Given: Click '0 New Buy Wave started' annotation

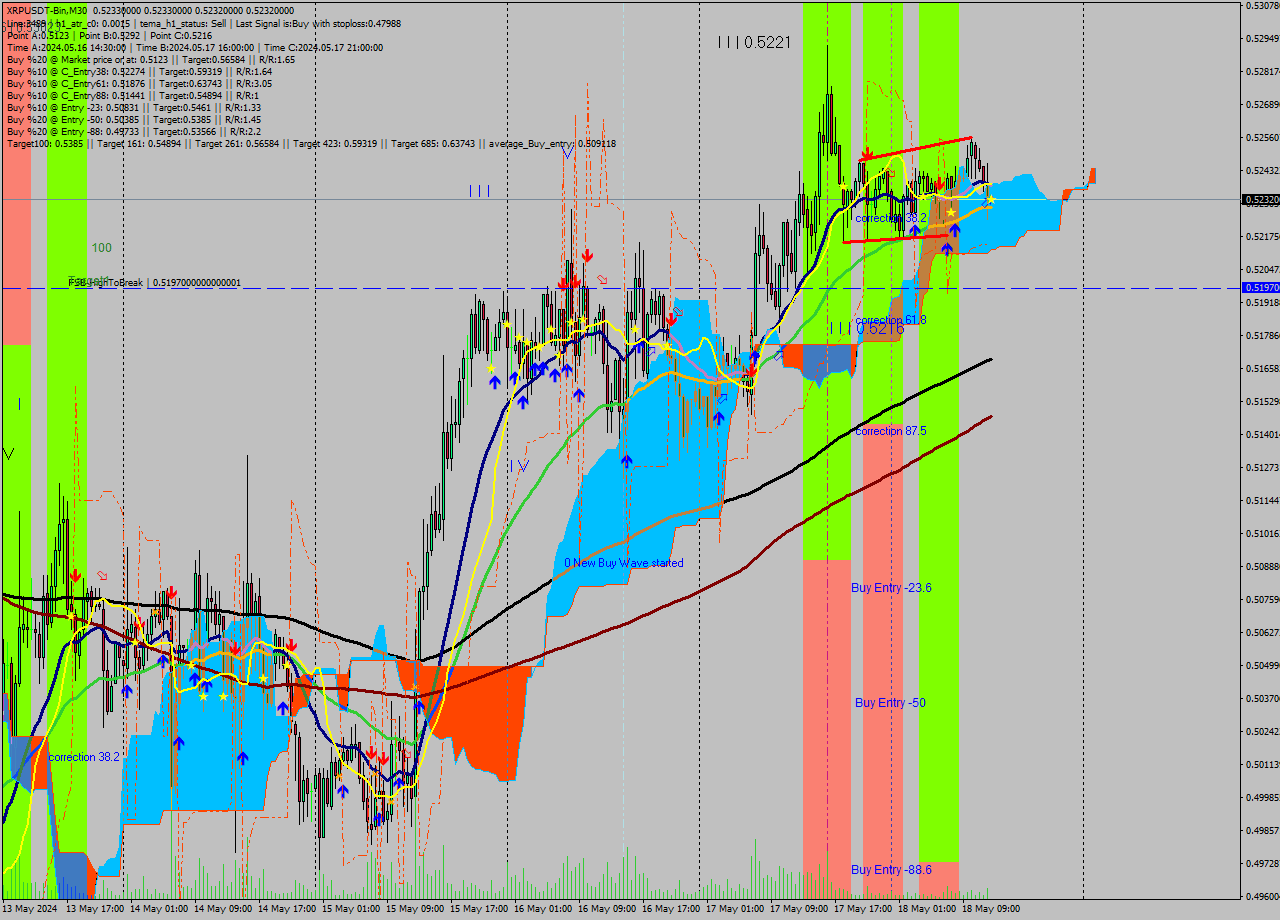Looking at the screenshot, I should (624, 563).
